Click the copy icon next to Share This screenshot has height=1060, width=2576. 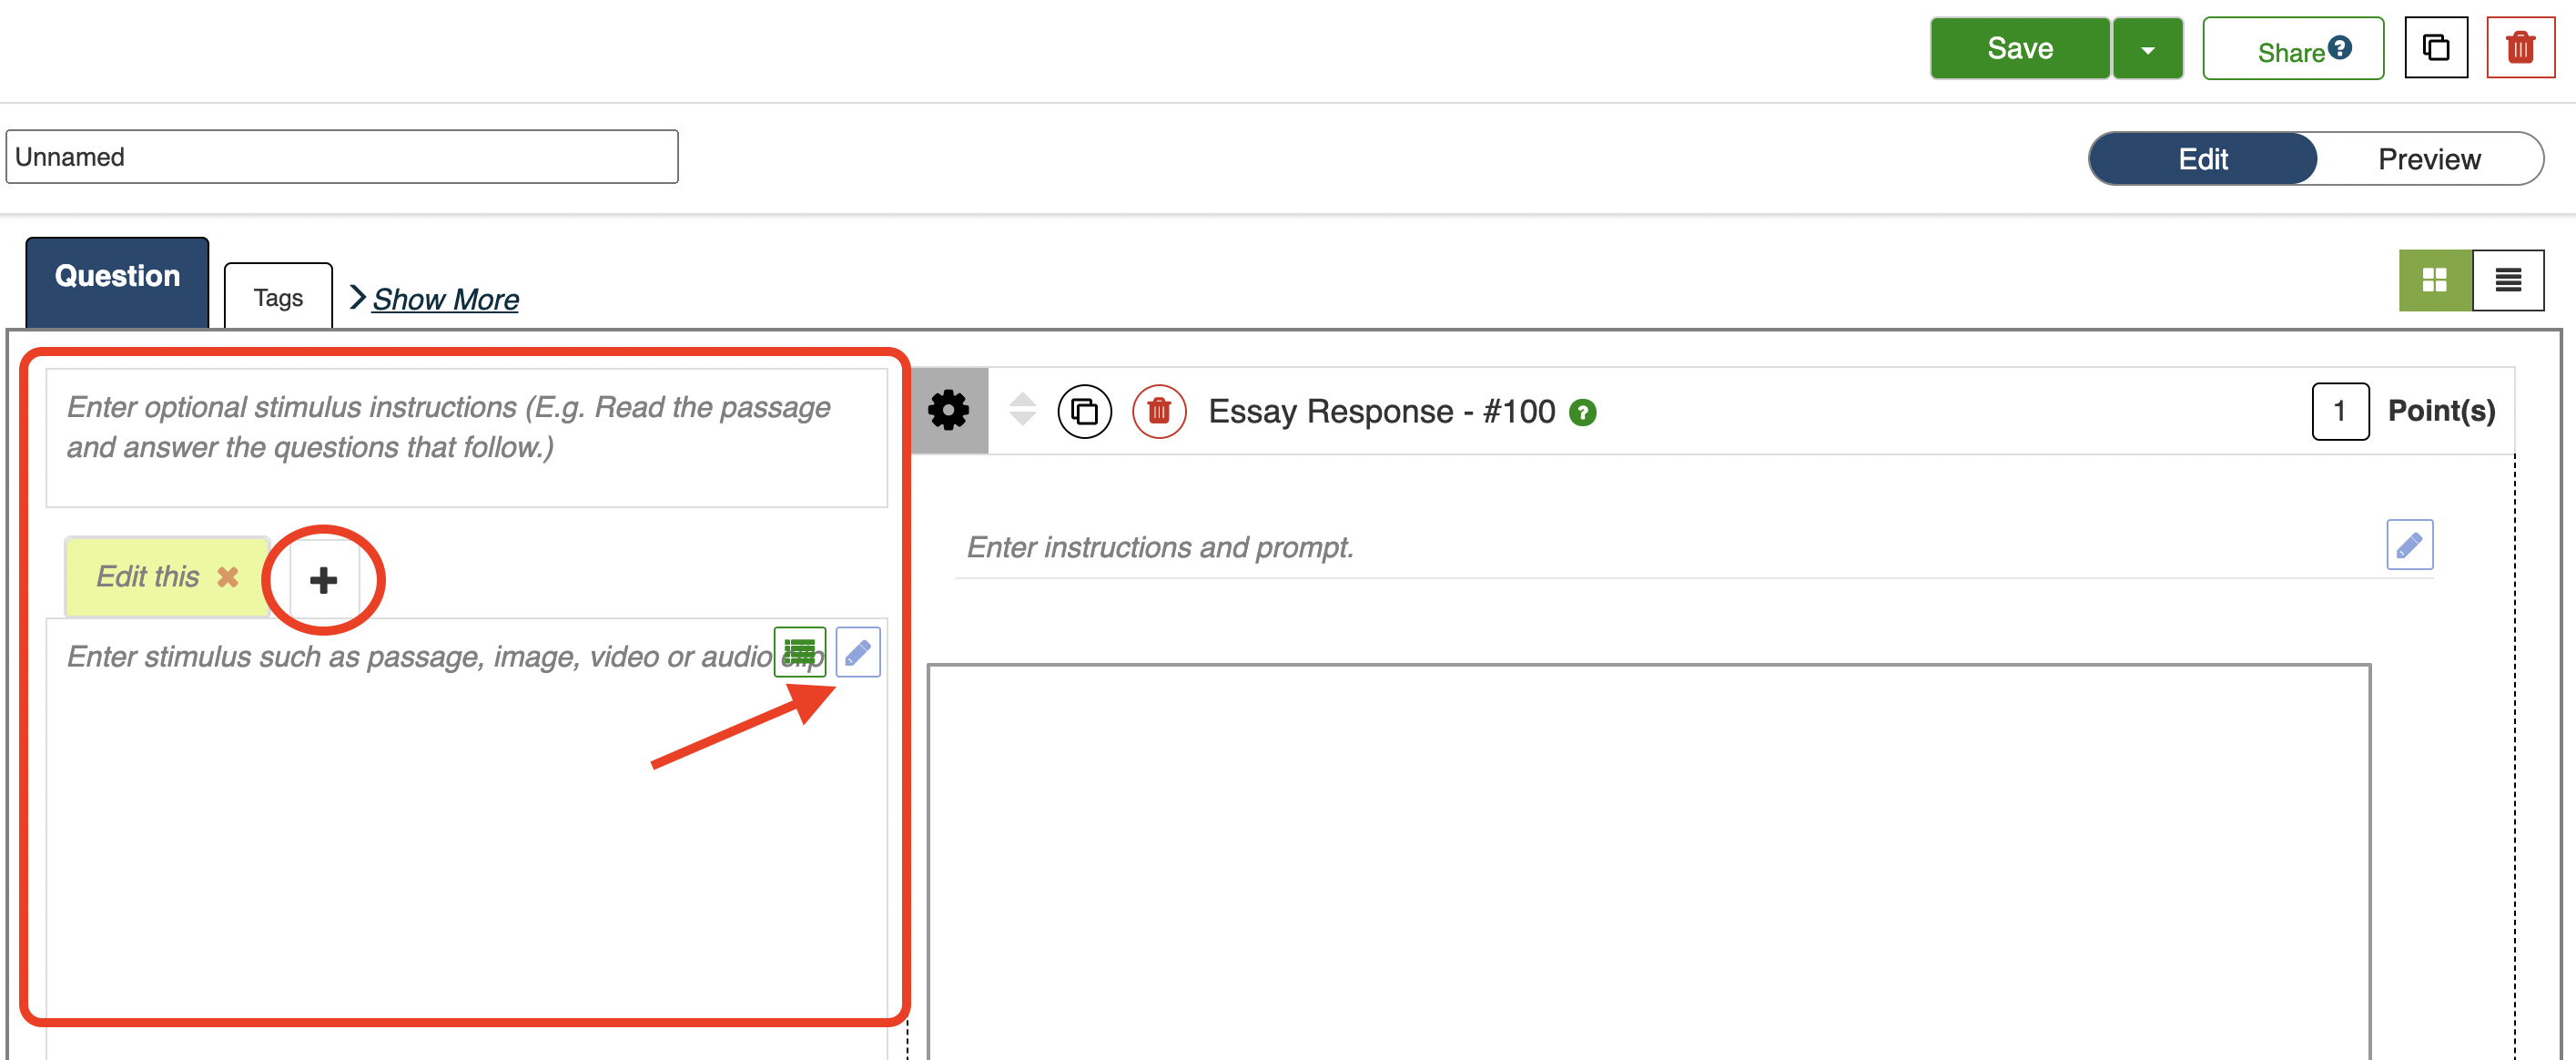point(2435,47)
